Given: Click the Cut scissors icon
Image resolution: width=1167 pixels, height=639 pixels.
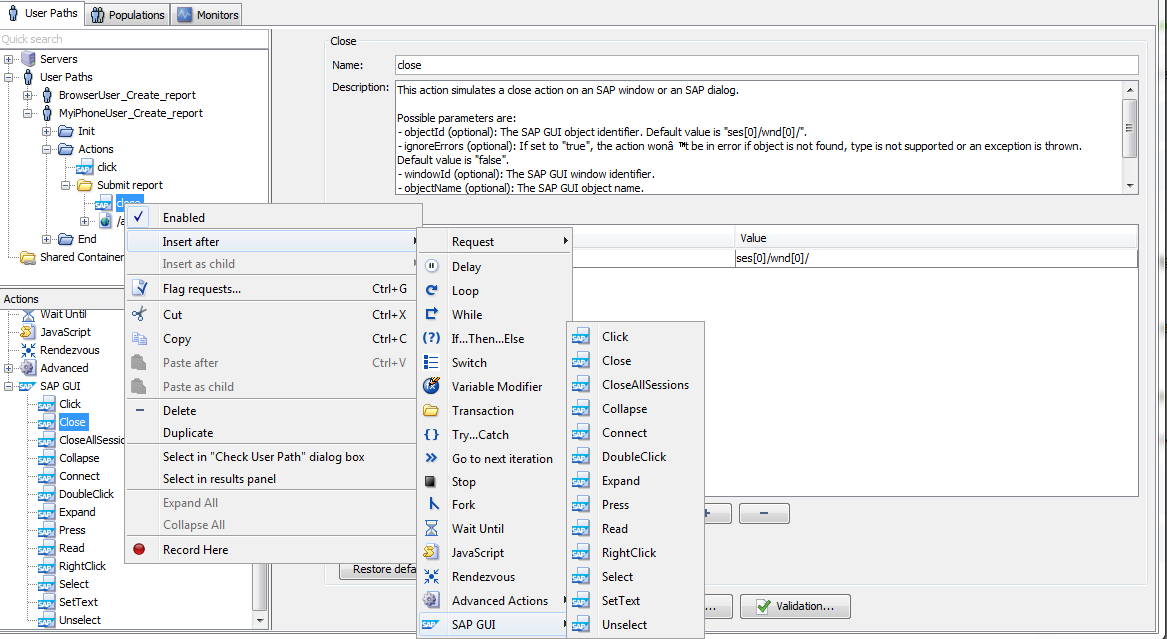Looking at the screenshot, I should pos(140,315).
